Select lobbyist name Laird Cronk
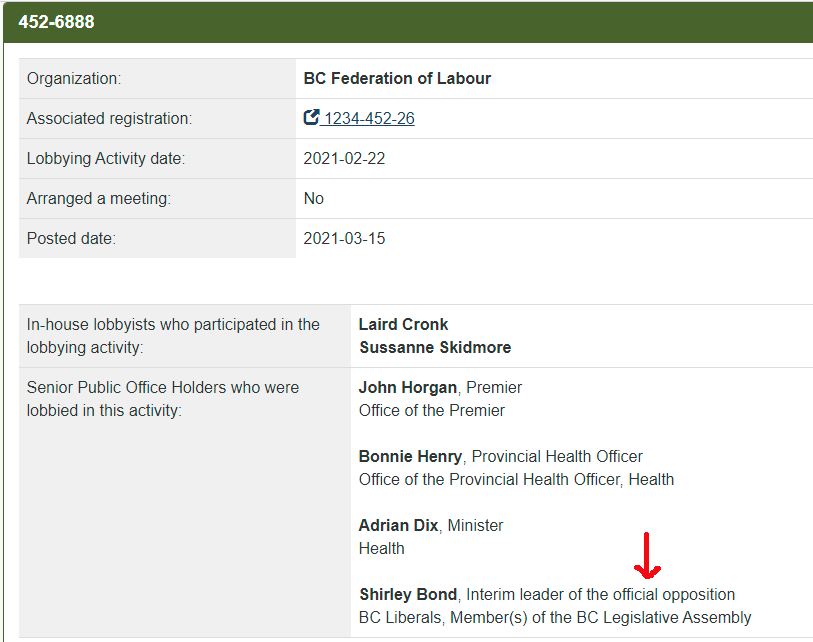The height and width of the screenshot is (642, 813). [x=403, y=324]
